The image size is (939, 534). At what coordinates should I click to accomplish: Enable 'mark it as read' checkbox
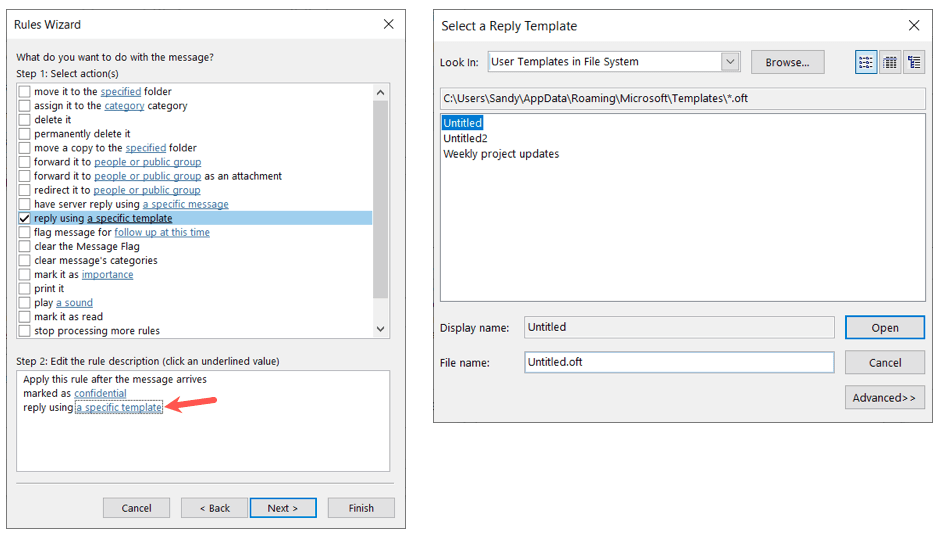pos(24,317)
